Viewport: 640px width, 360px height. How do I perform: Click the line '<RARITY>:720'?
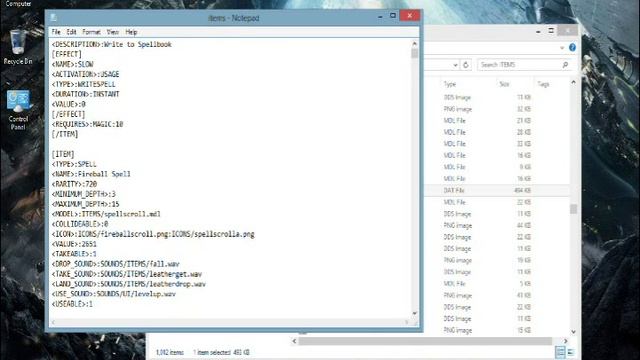tap(74, 184)
